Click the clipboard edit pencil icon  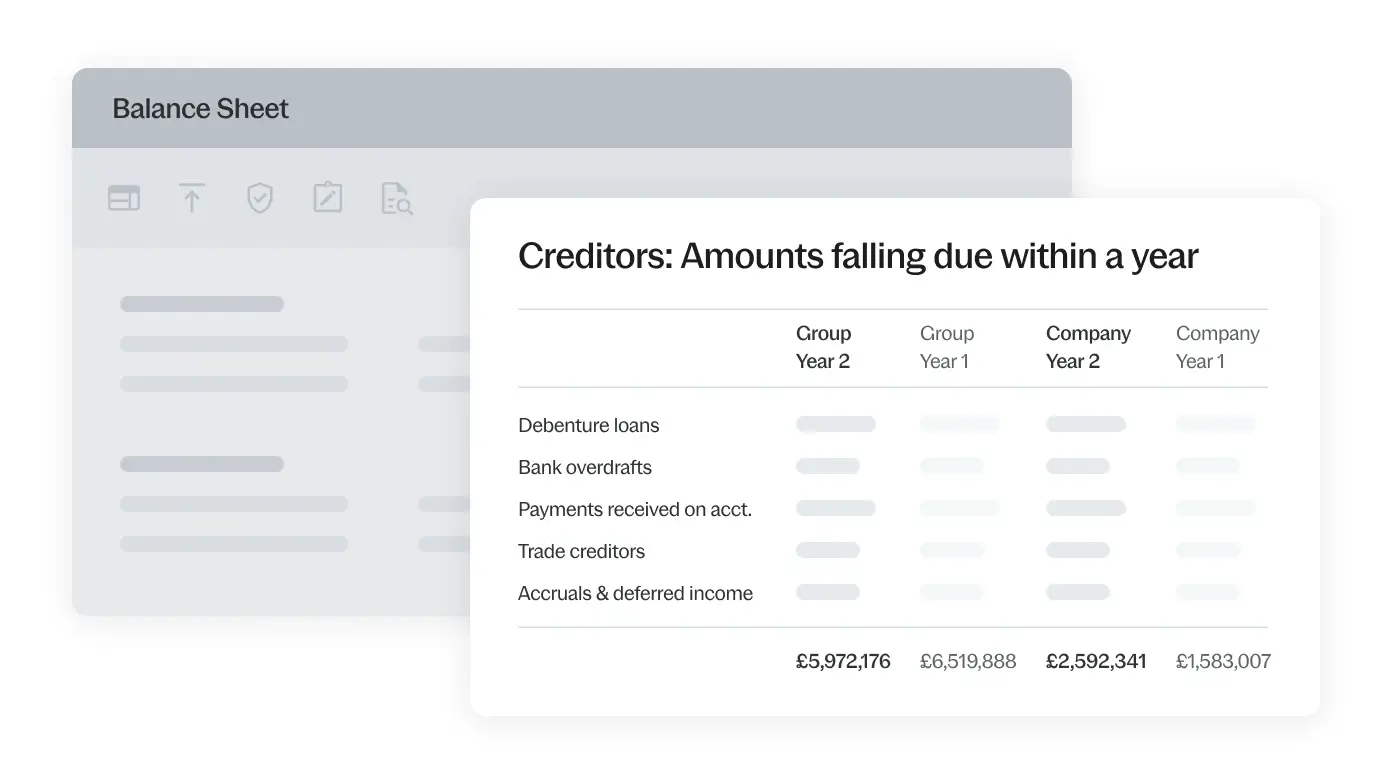(x=328, y=198)
